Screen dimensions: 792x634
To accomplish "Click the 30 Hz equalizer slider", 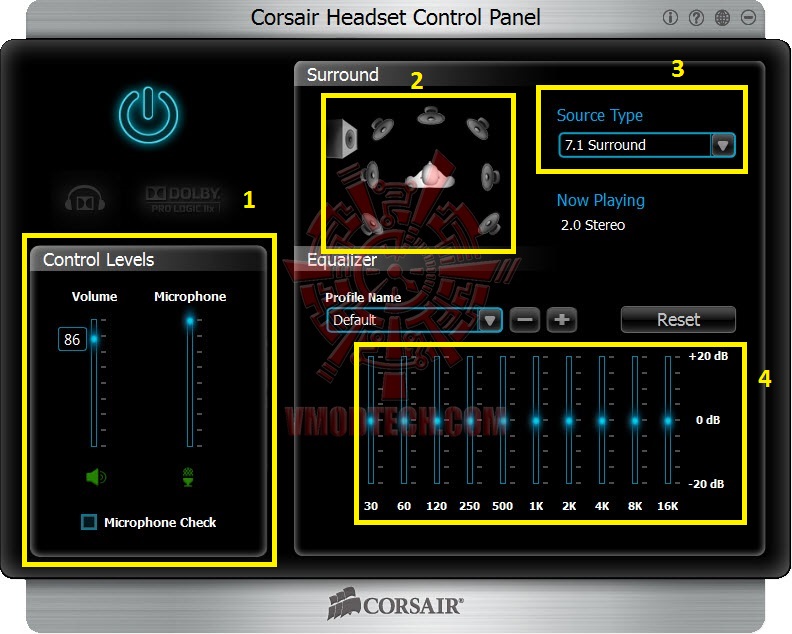I will [371, 420].
